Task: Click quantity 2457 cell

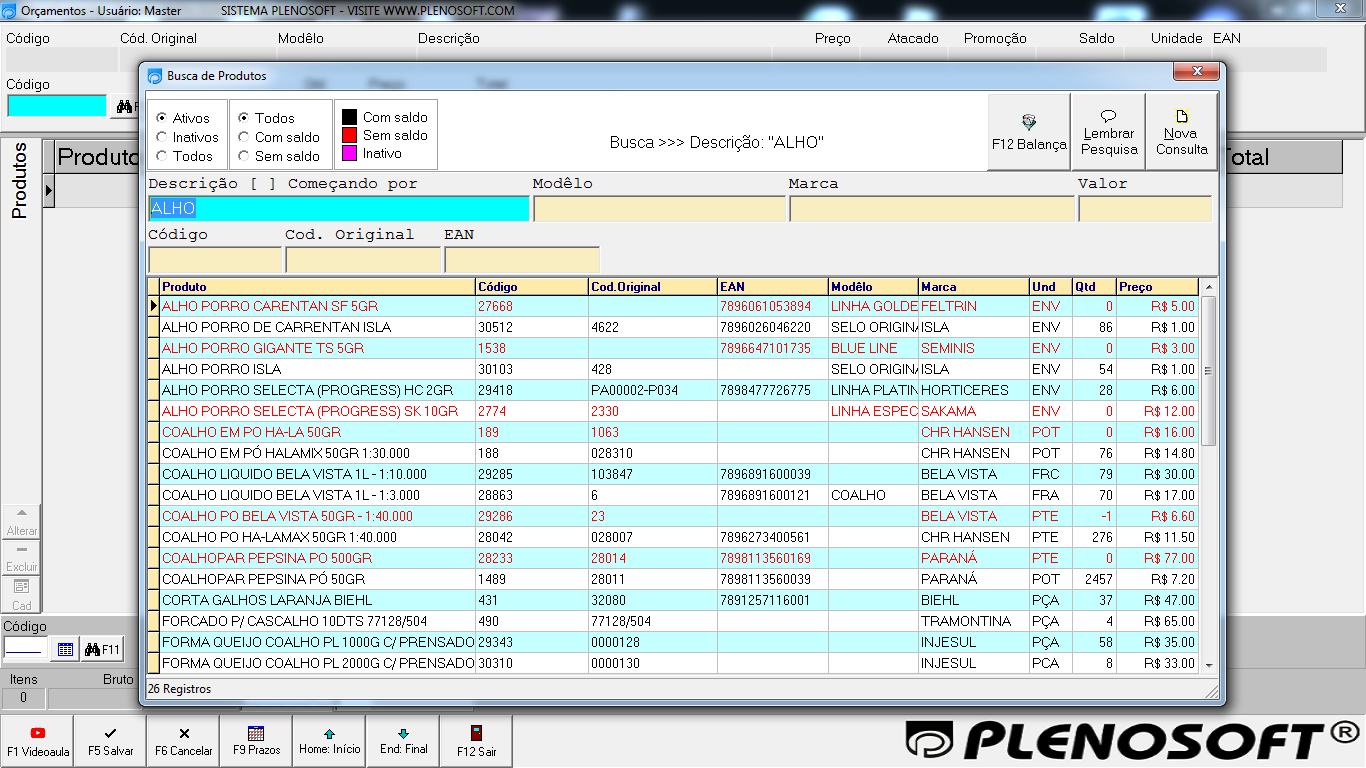Action: point(1094,579)
